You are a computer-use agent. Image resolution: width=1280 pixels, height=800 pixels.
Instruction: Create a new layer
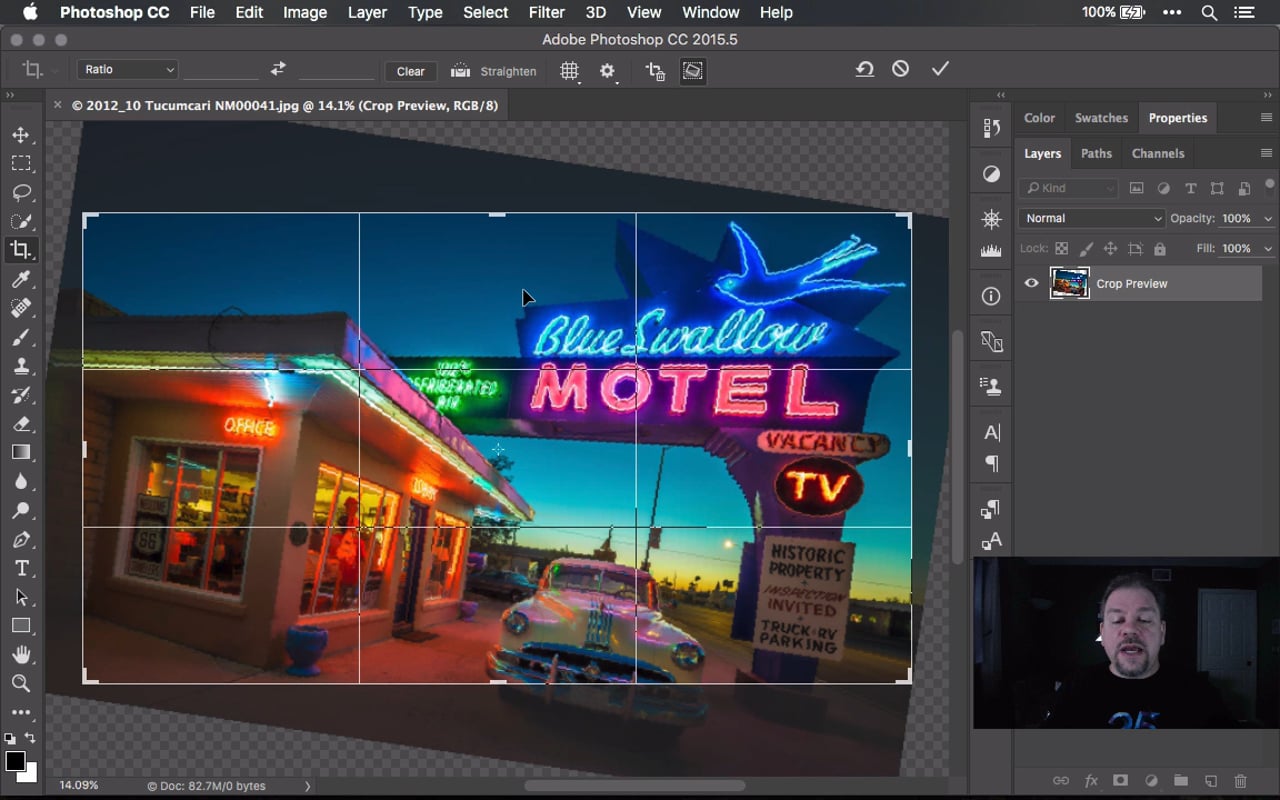point(1211,781)
